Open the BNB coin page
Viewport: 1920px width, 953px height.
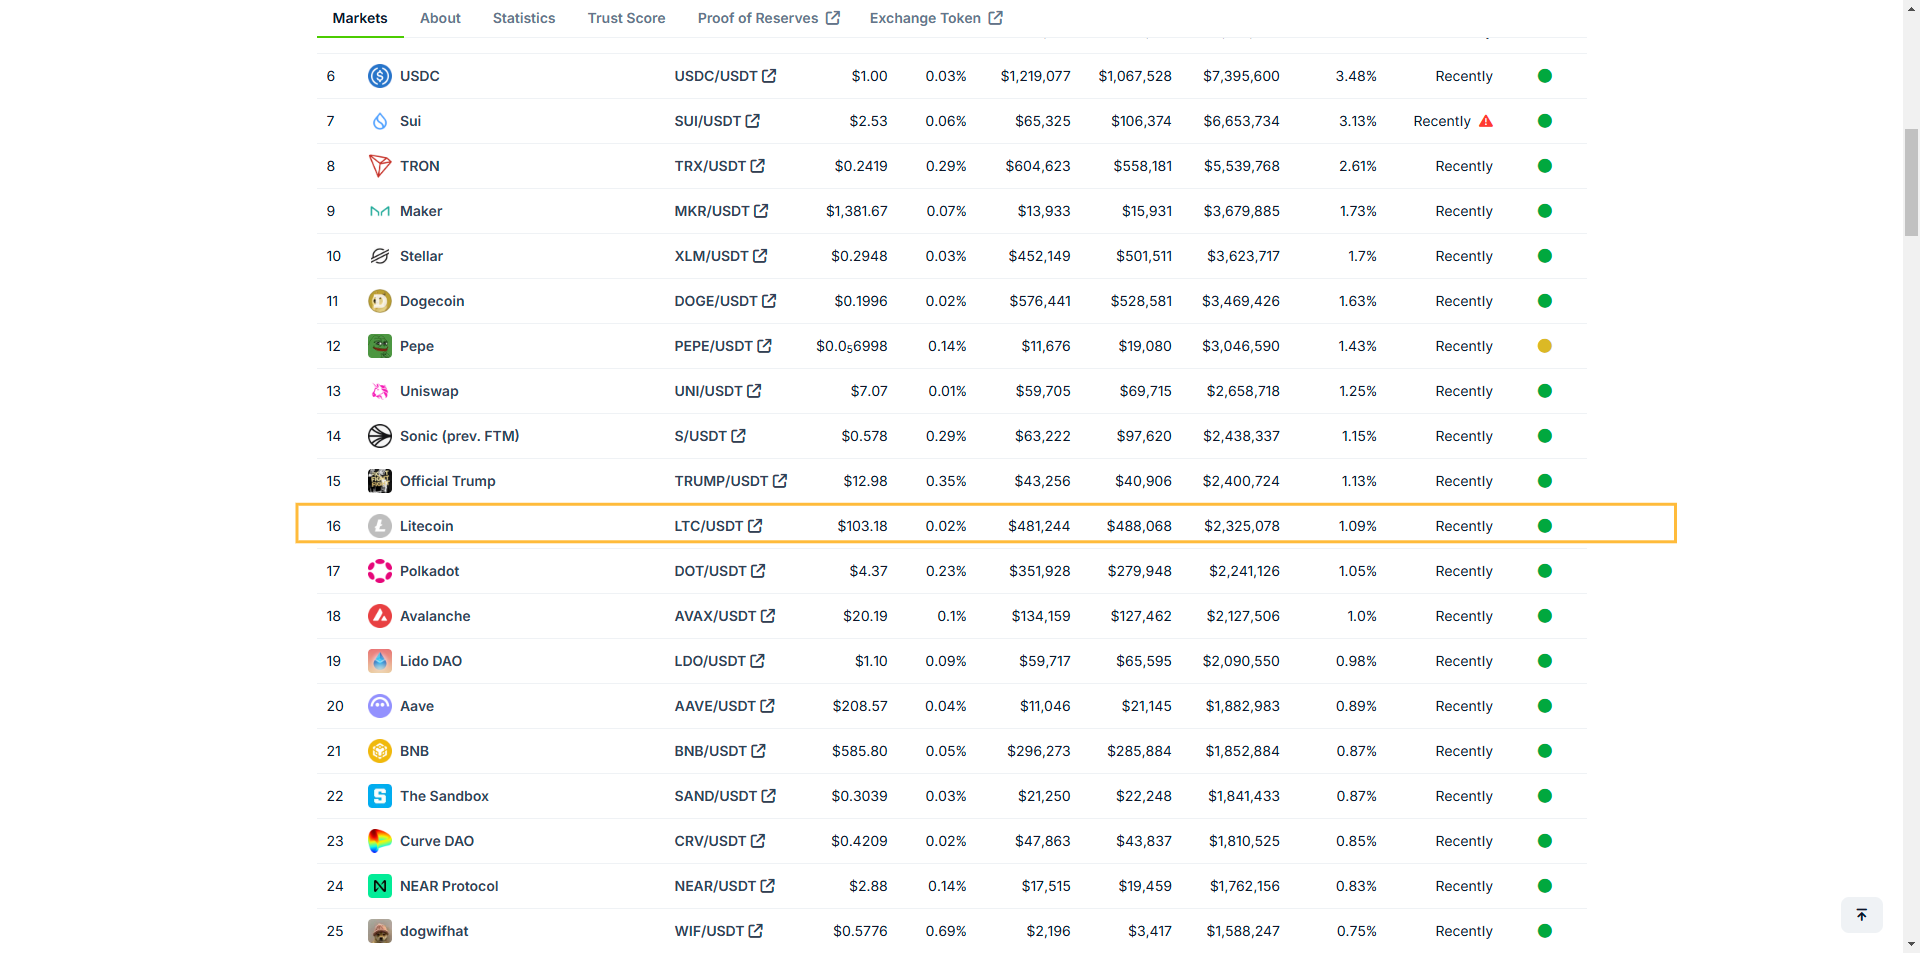[x=414, y=751]
